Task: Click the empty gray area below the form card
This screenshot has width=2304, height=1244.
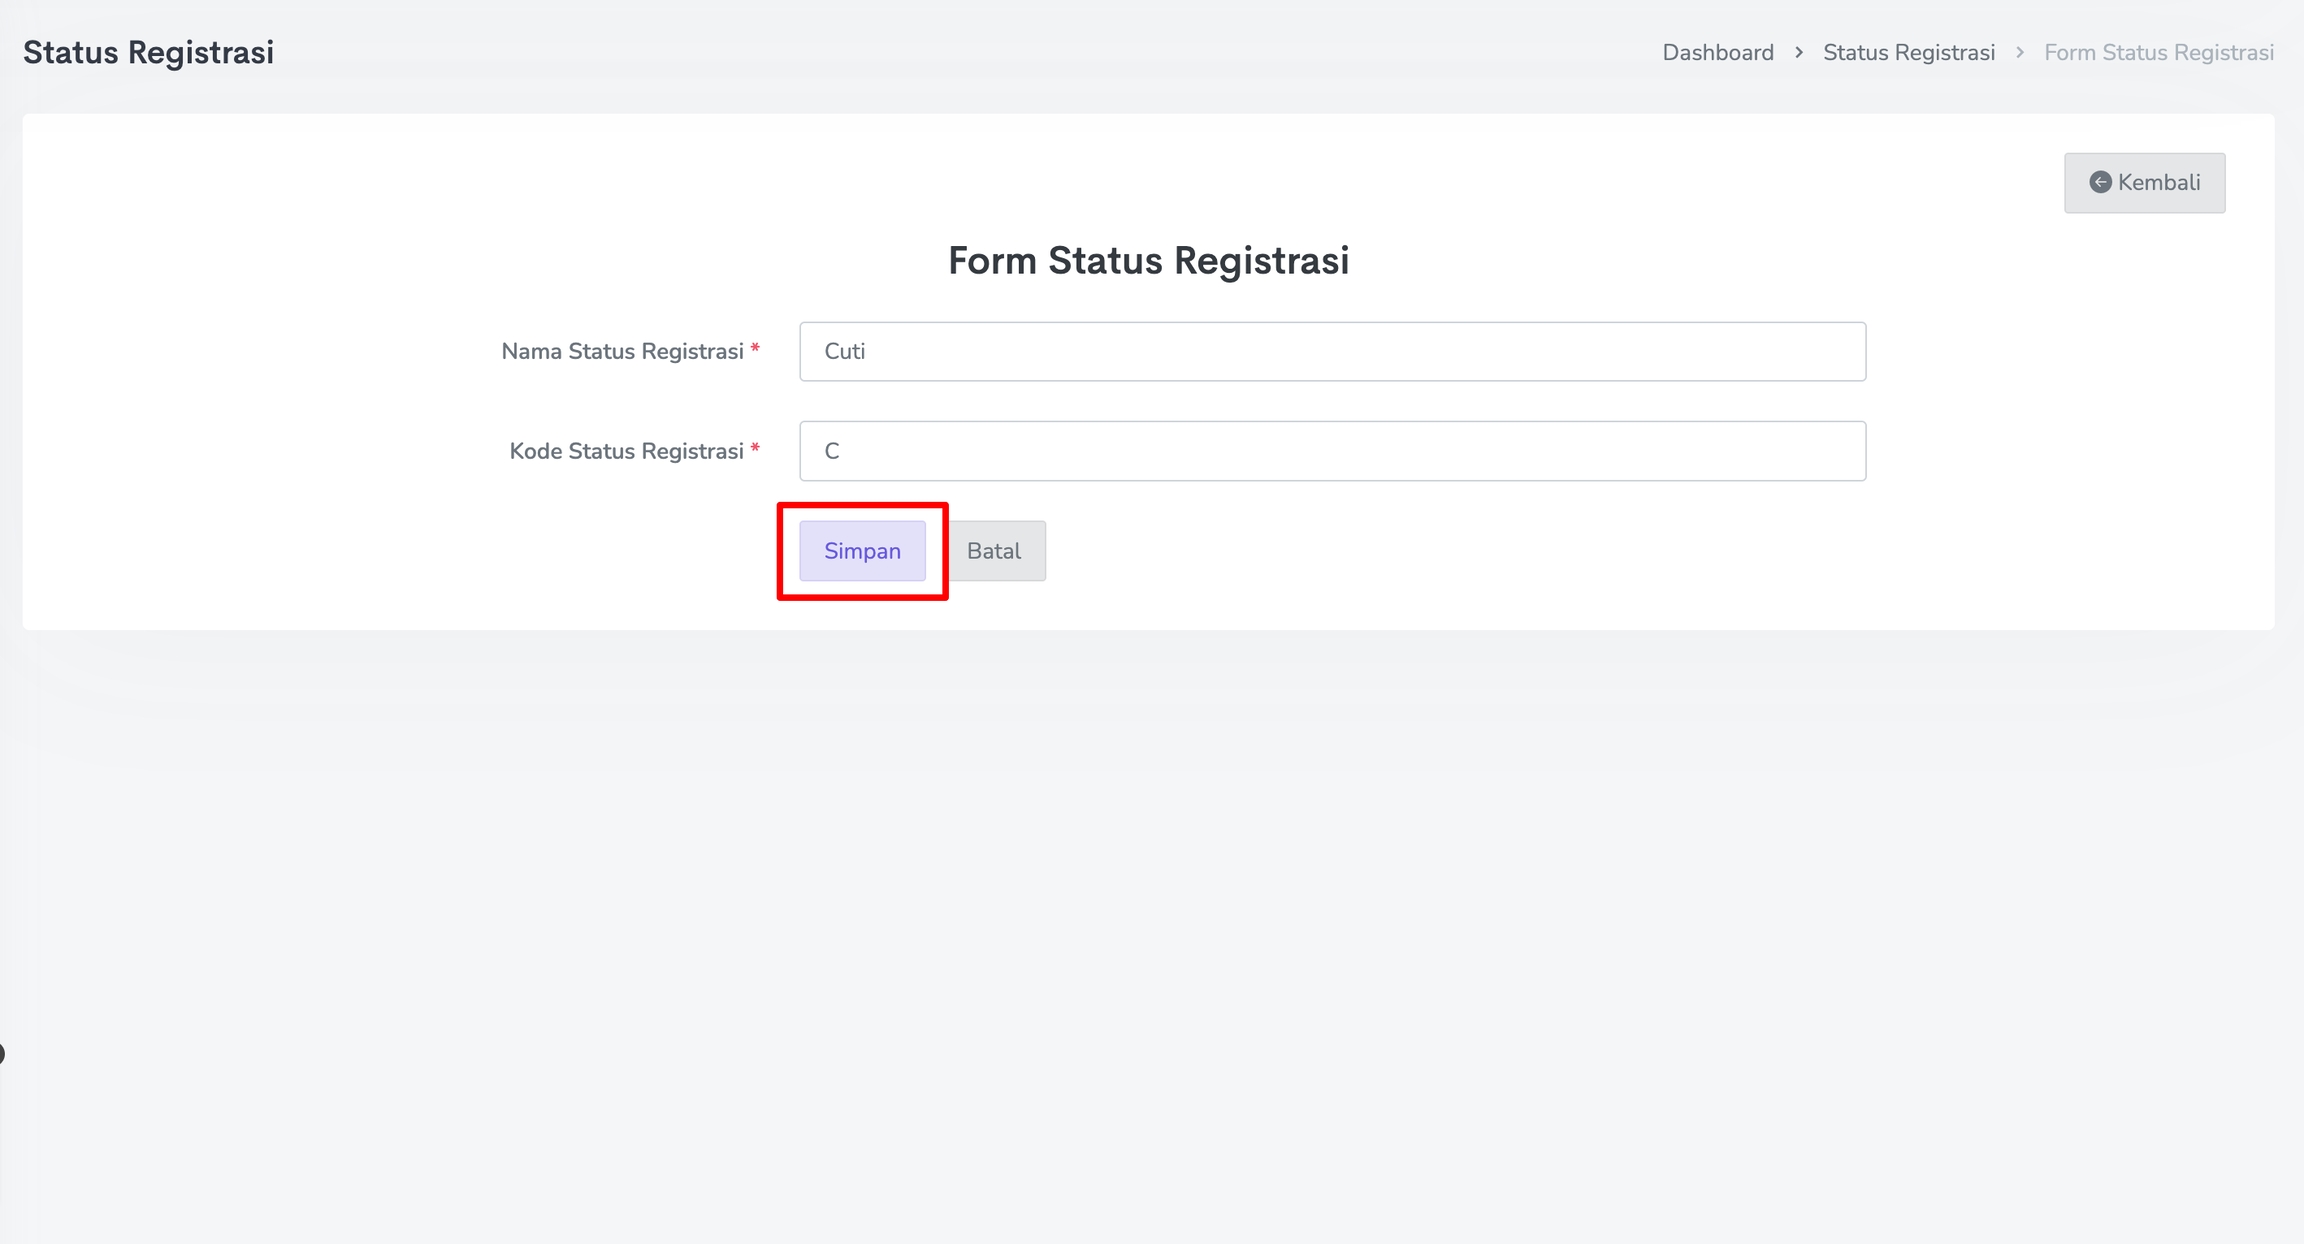Action: (x=1150, y=900)
